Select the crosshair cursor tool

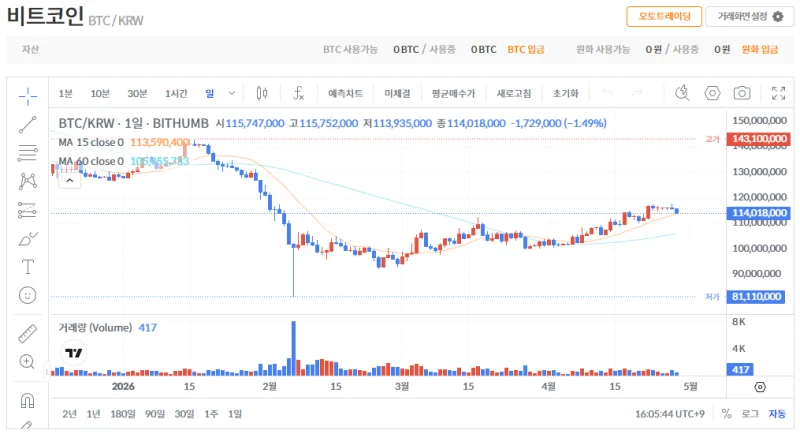28,96
